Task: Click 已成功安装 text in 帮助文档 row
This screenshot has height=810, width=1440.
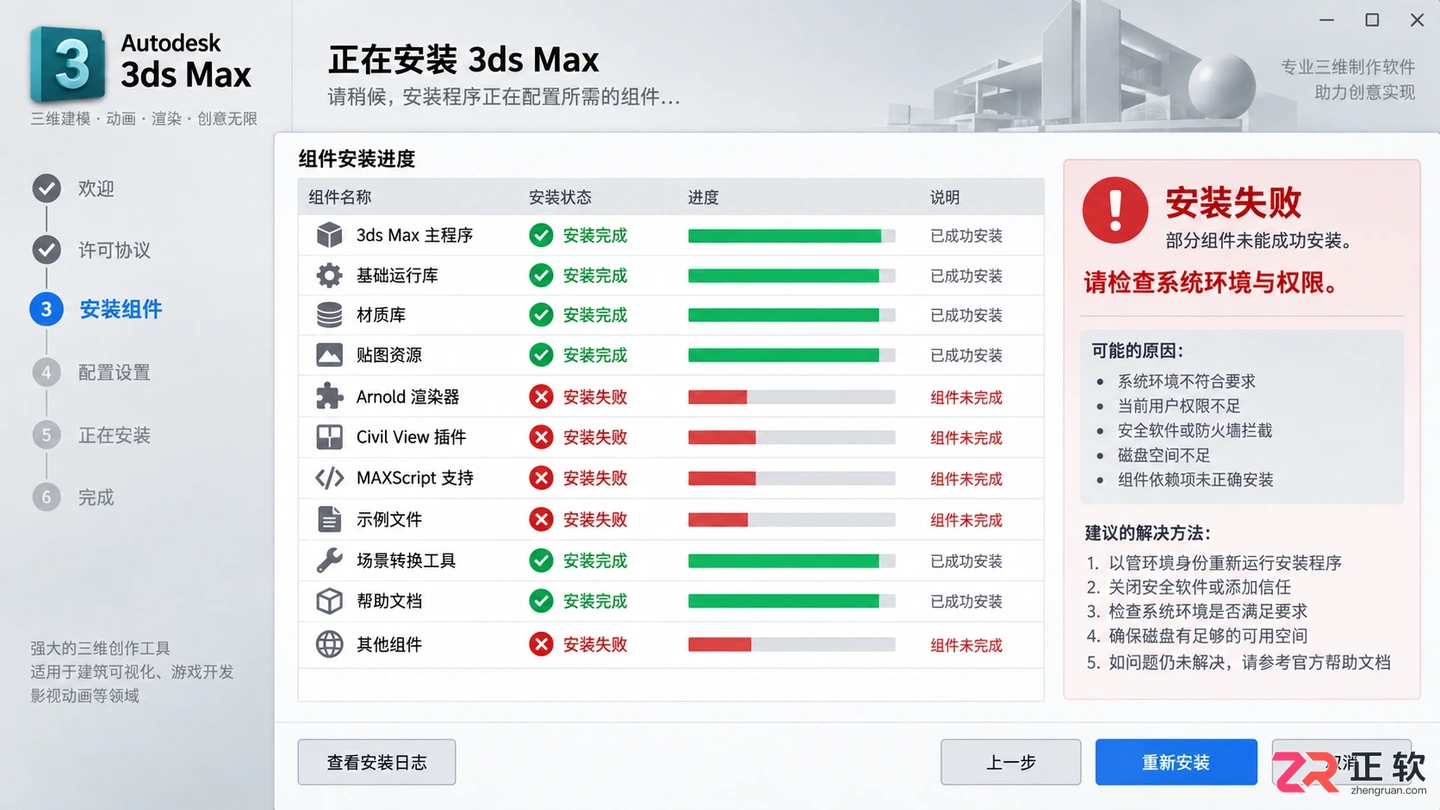Action: 966,601
